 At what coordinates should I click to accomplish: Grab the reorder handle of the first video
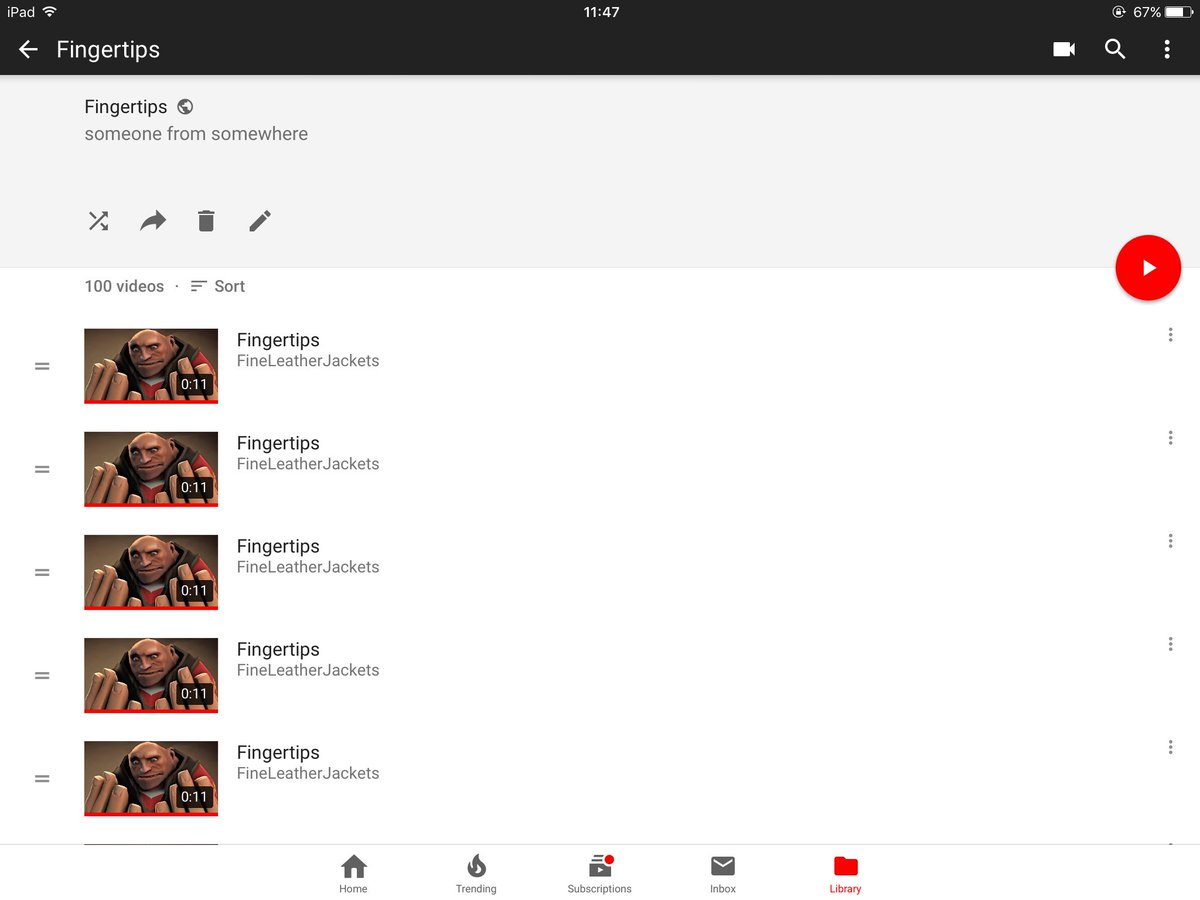[42, 366]
